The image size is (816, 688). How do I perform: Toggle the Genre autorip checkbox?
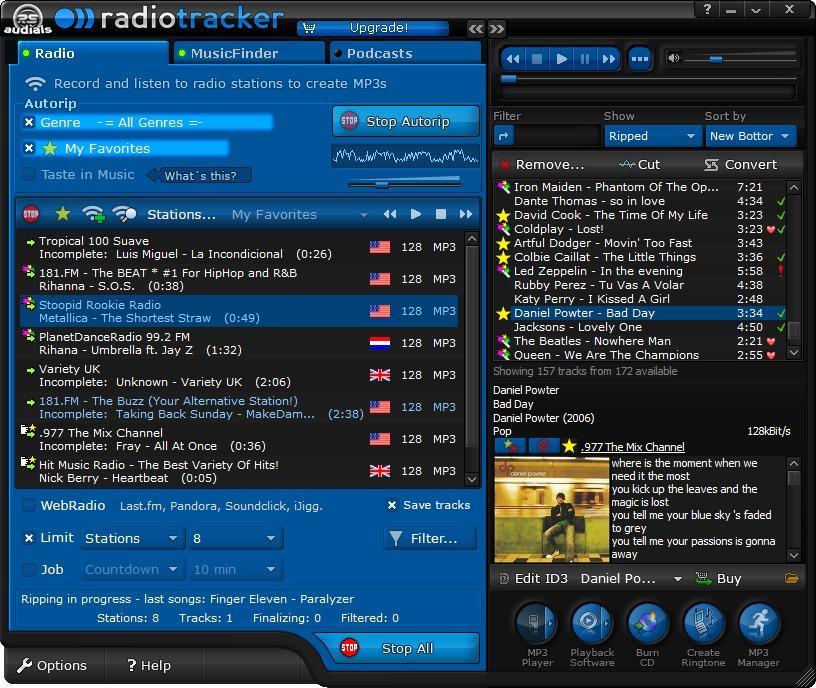click(x=29, y=122)
